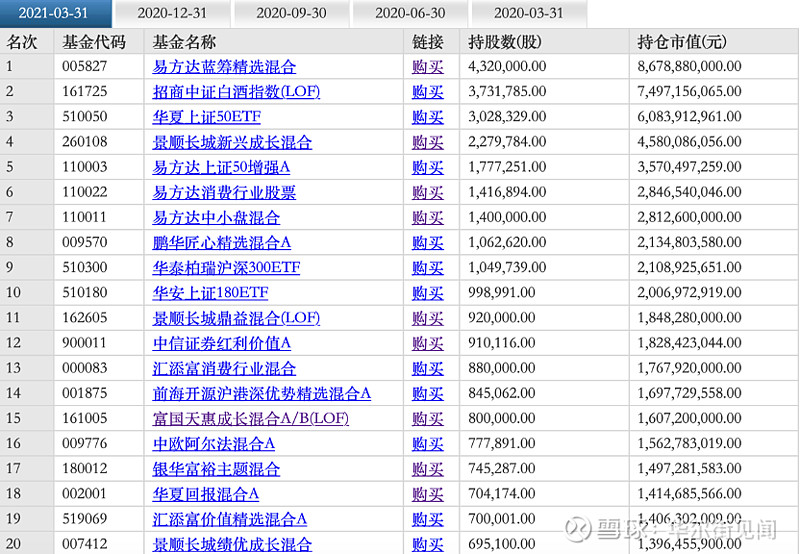Select the market value 1,497,281,583.00
800x554 pixels.
(x=689, y=468)
